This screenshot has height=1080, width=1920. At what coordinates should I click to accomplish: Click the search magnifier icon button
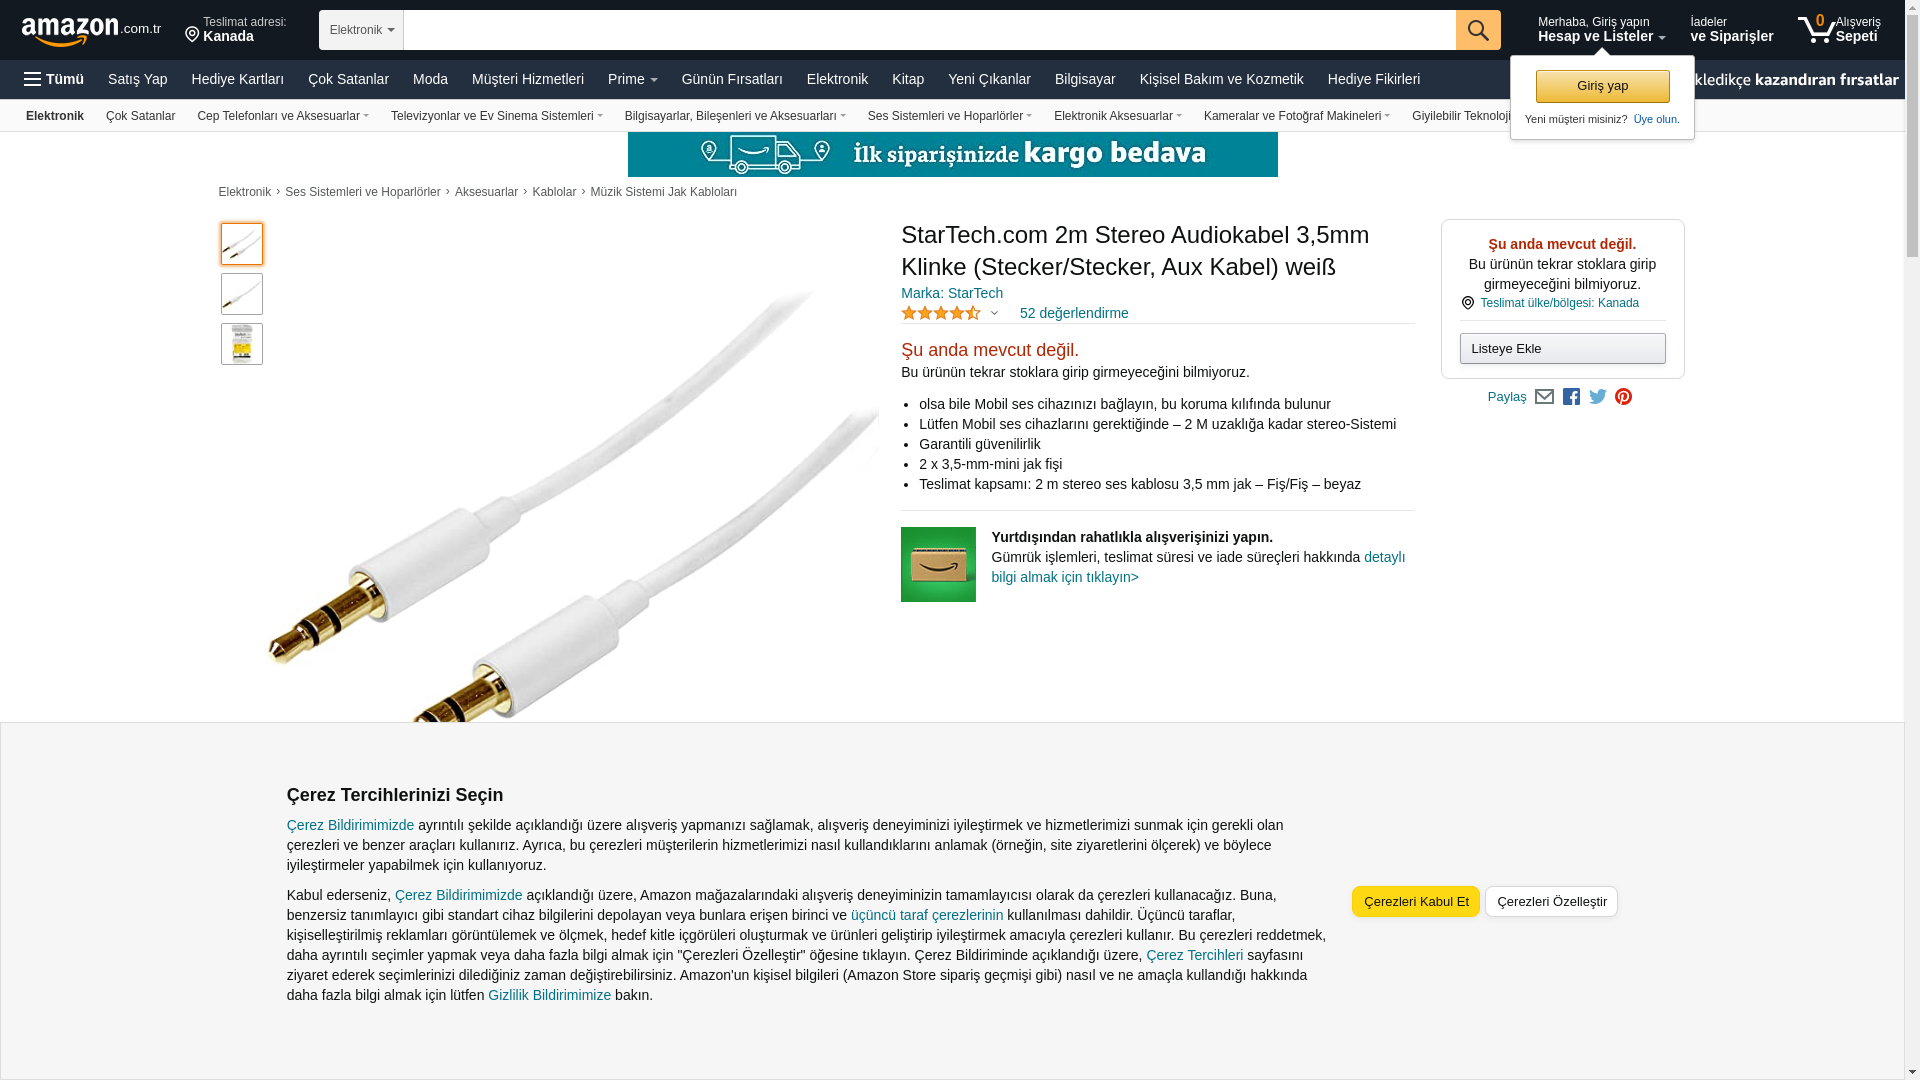(1478, 30)
